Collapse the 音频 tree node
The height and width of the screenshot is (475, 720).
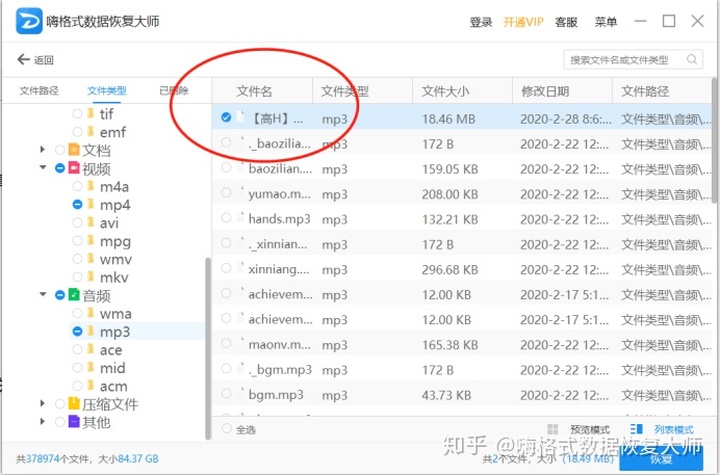[43, 294]
